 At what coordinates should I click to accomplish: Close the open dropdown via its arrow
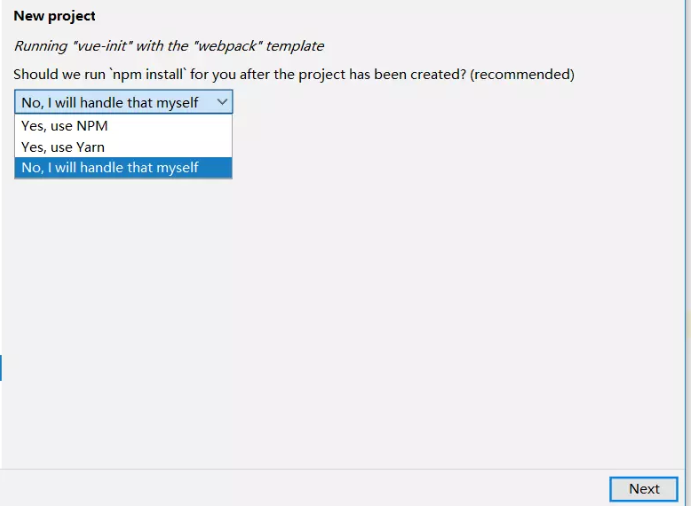[222, 102]
